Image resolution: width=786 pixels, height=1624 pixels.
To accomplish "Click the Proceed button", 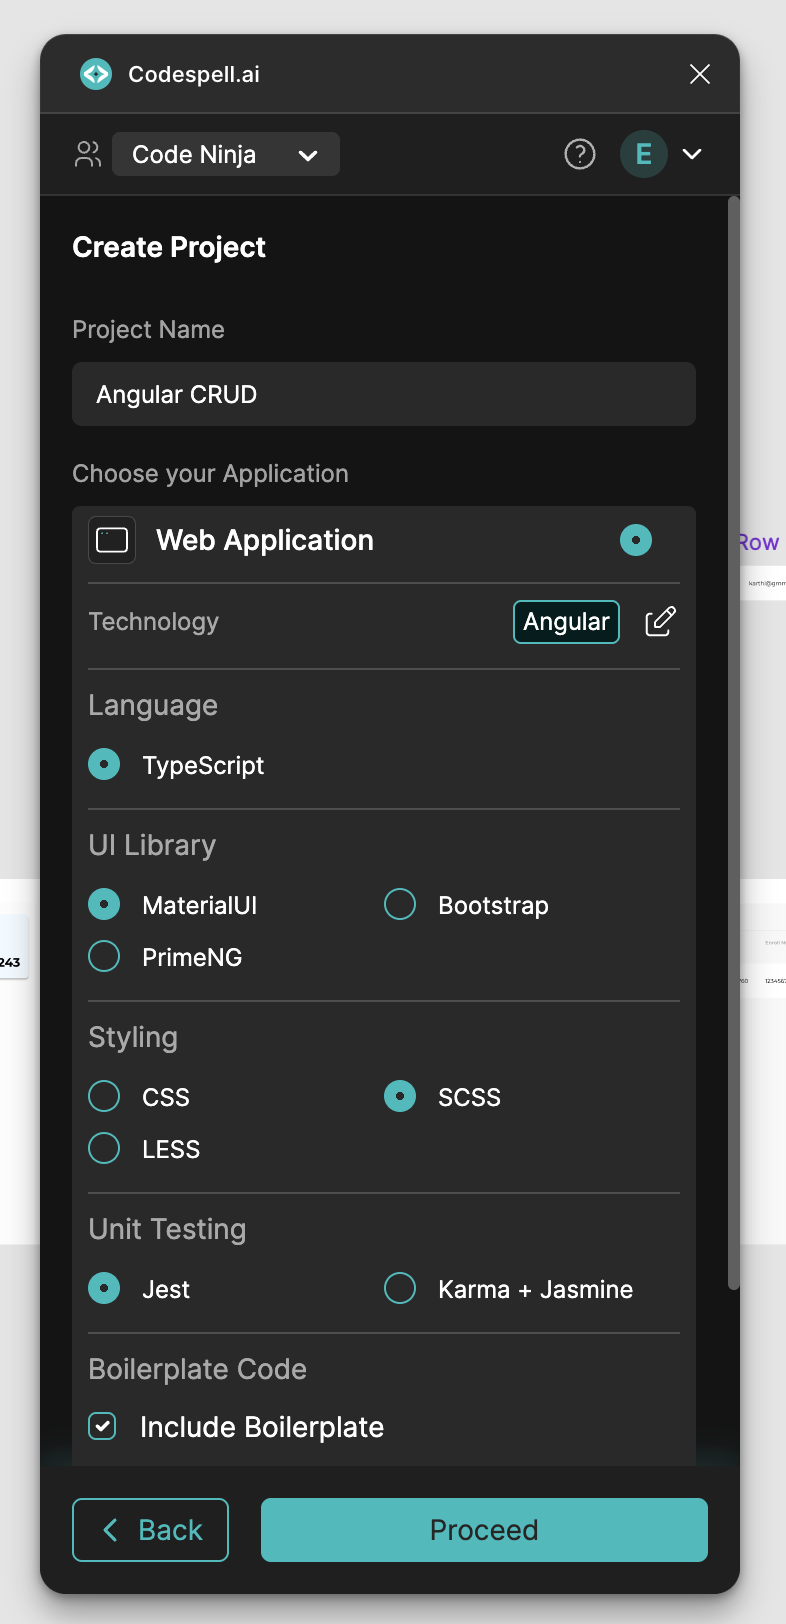I will 484,1530.
